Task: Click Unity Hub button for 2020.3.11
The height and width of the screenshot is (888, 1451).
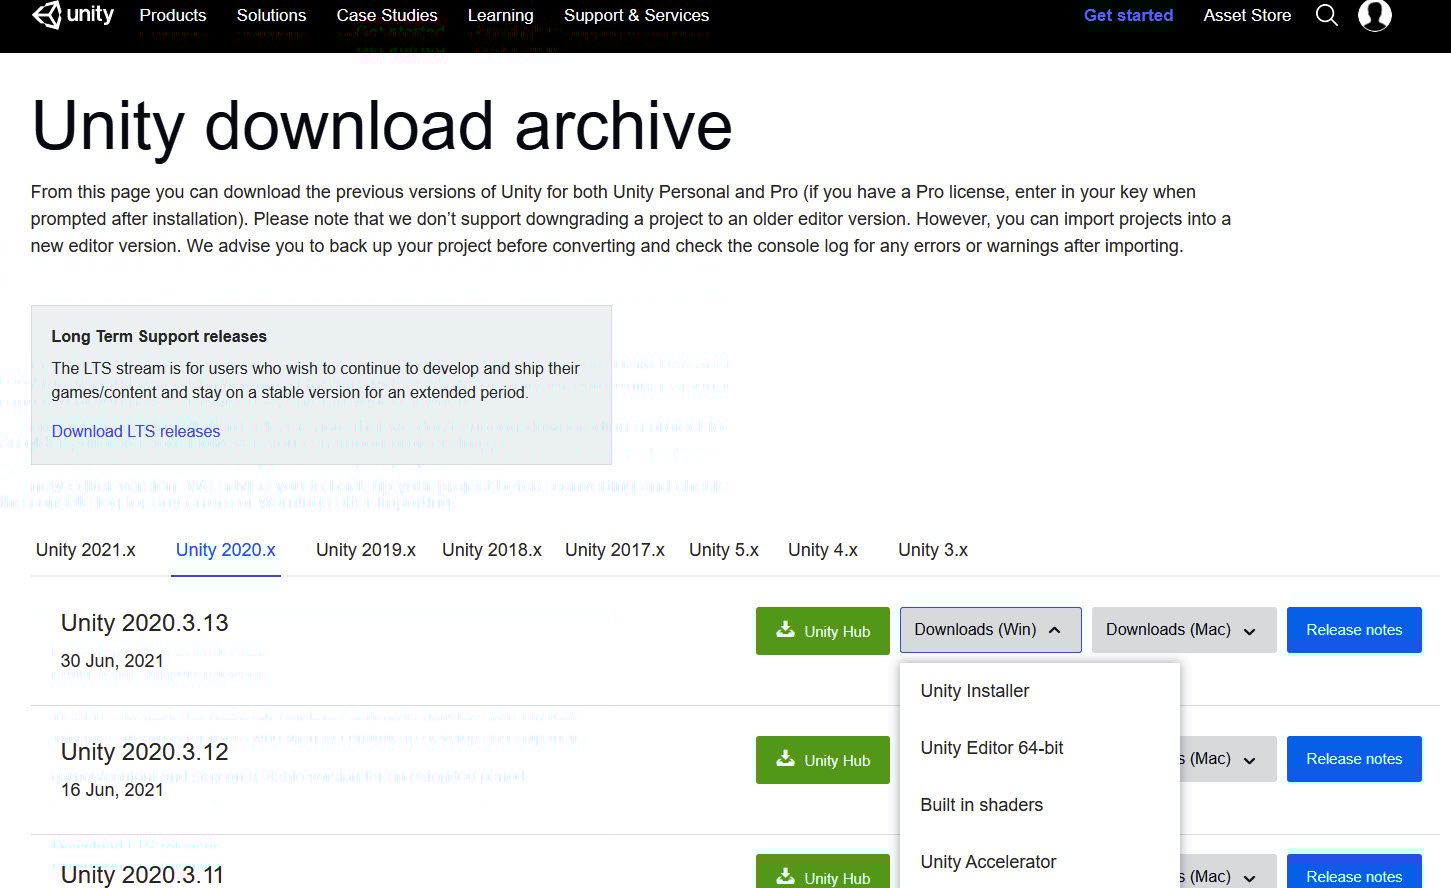Action: click(x=823, y=872)
